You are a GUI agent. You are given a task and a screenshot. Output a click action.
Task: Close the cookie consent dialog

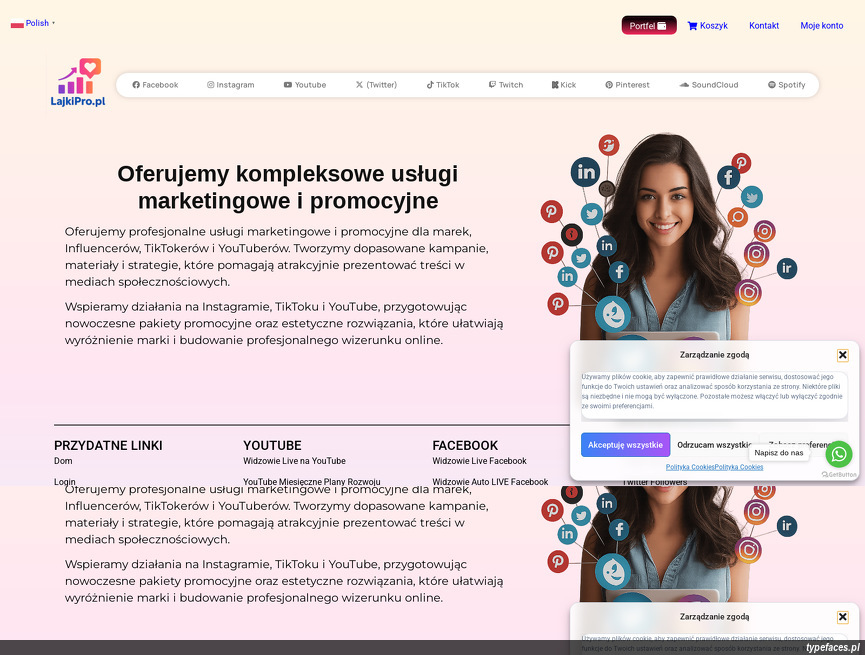coord(842,355)
